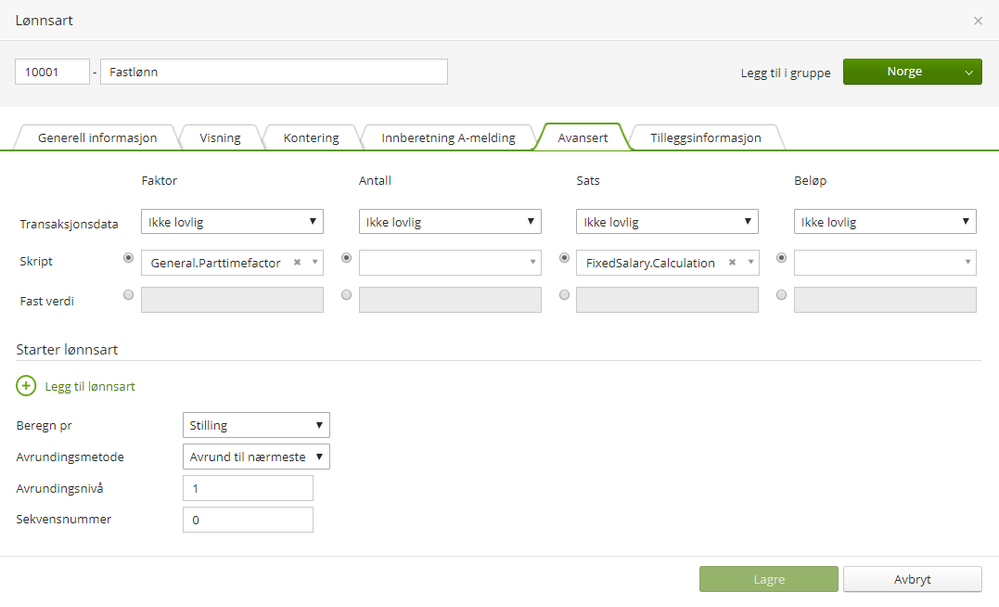This screenshot has height=607, width=999.
Task: Click the green plus icon for Legg til lønnsart
Action: pyautogui.click(x=26, y=386)
